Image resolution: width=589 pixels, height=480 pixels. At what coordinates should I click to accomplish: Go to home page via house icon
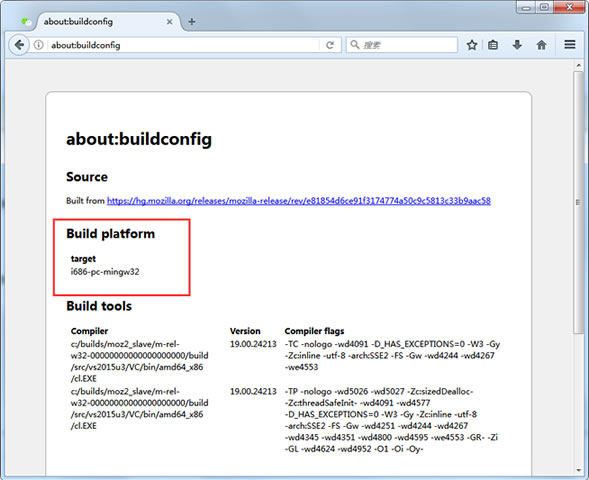coord(541,45)
